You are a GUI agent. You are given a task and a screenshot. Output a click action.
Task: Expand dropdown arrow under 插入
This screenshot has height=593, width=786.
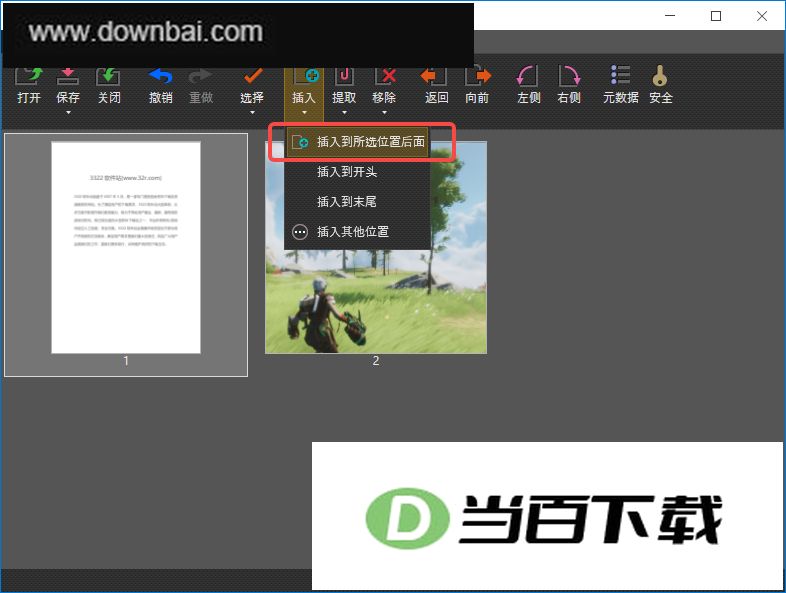coord(304,113)
